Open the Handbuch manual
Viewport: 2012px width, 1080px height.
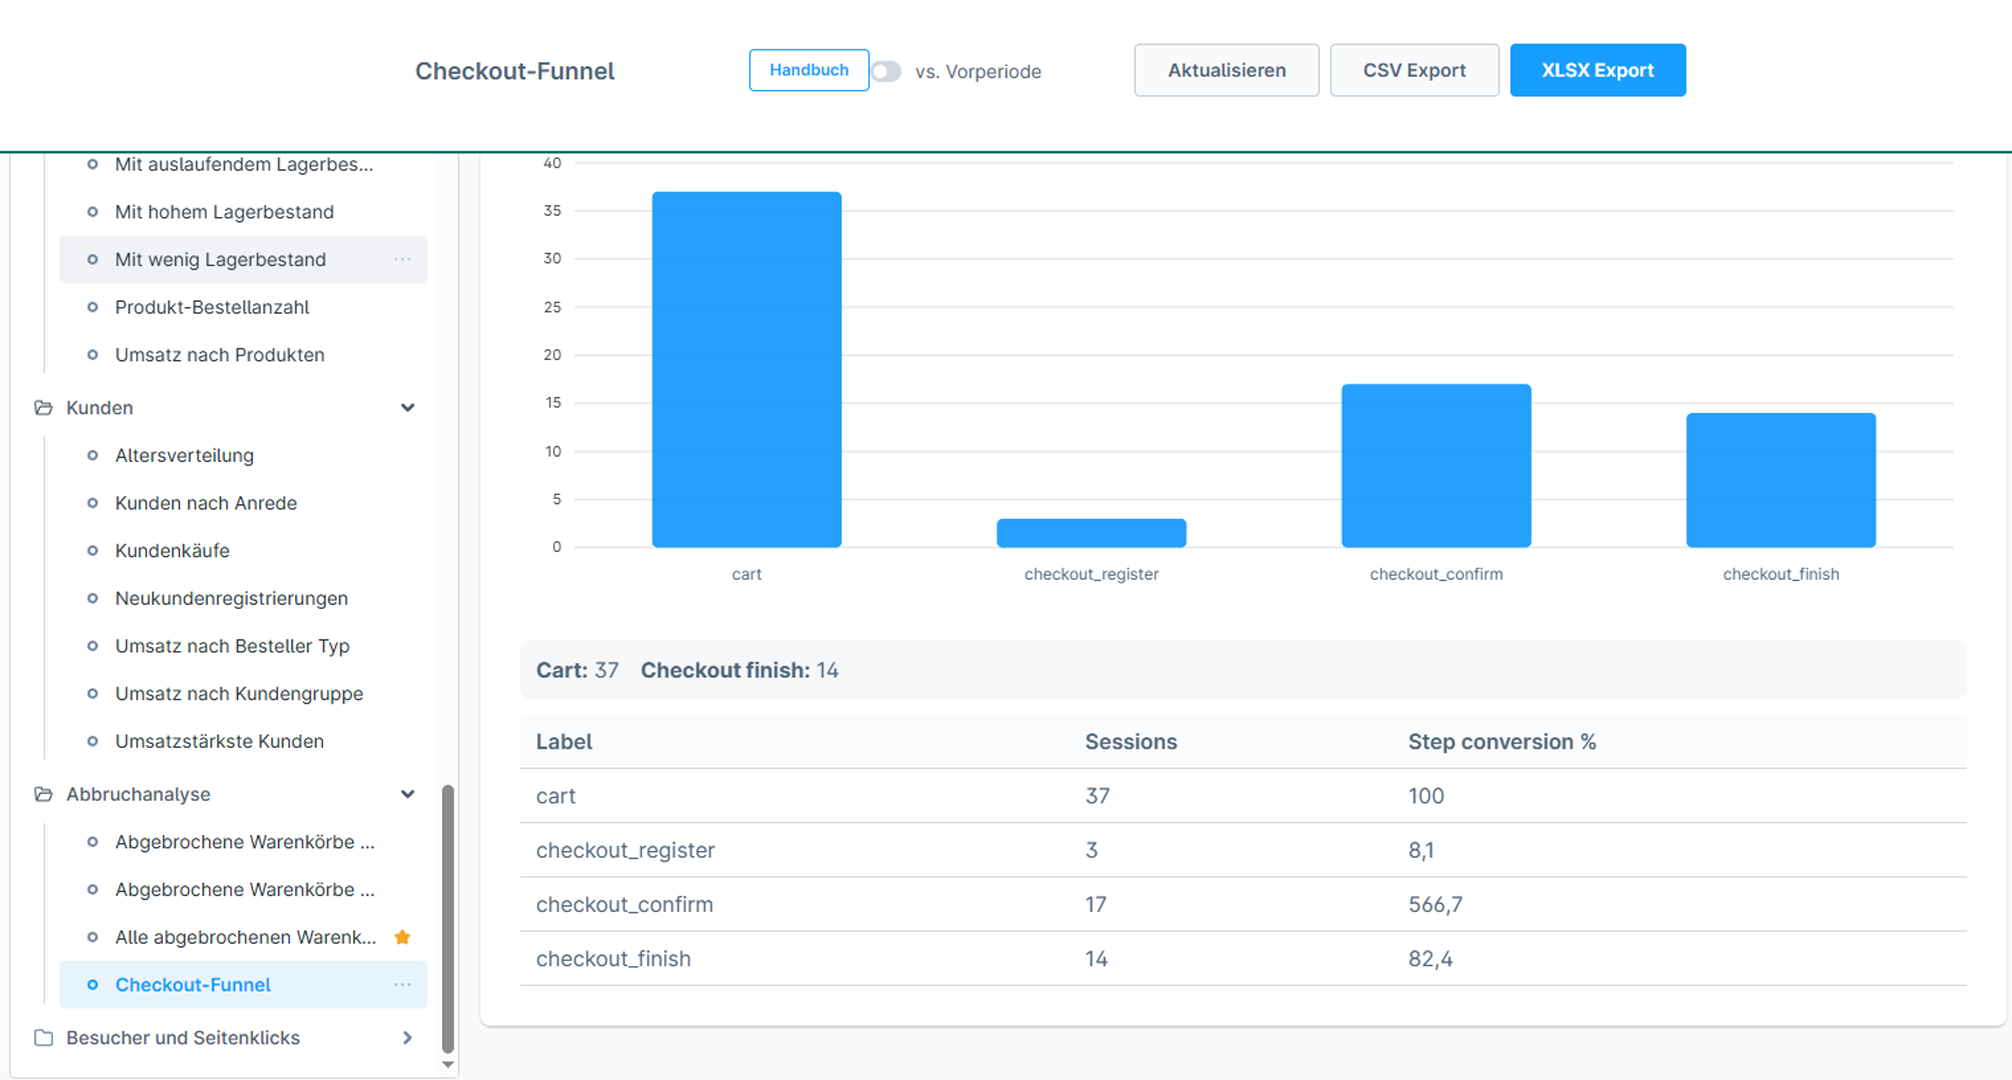click(809, 70)
